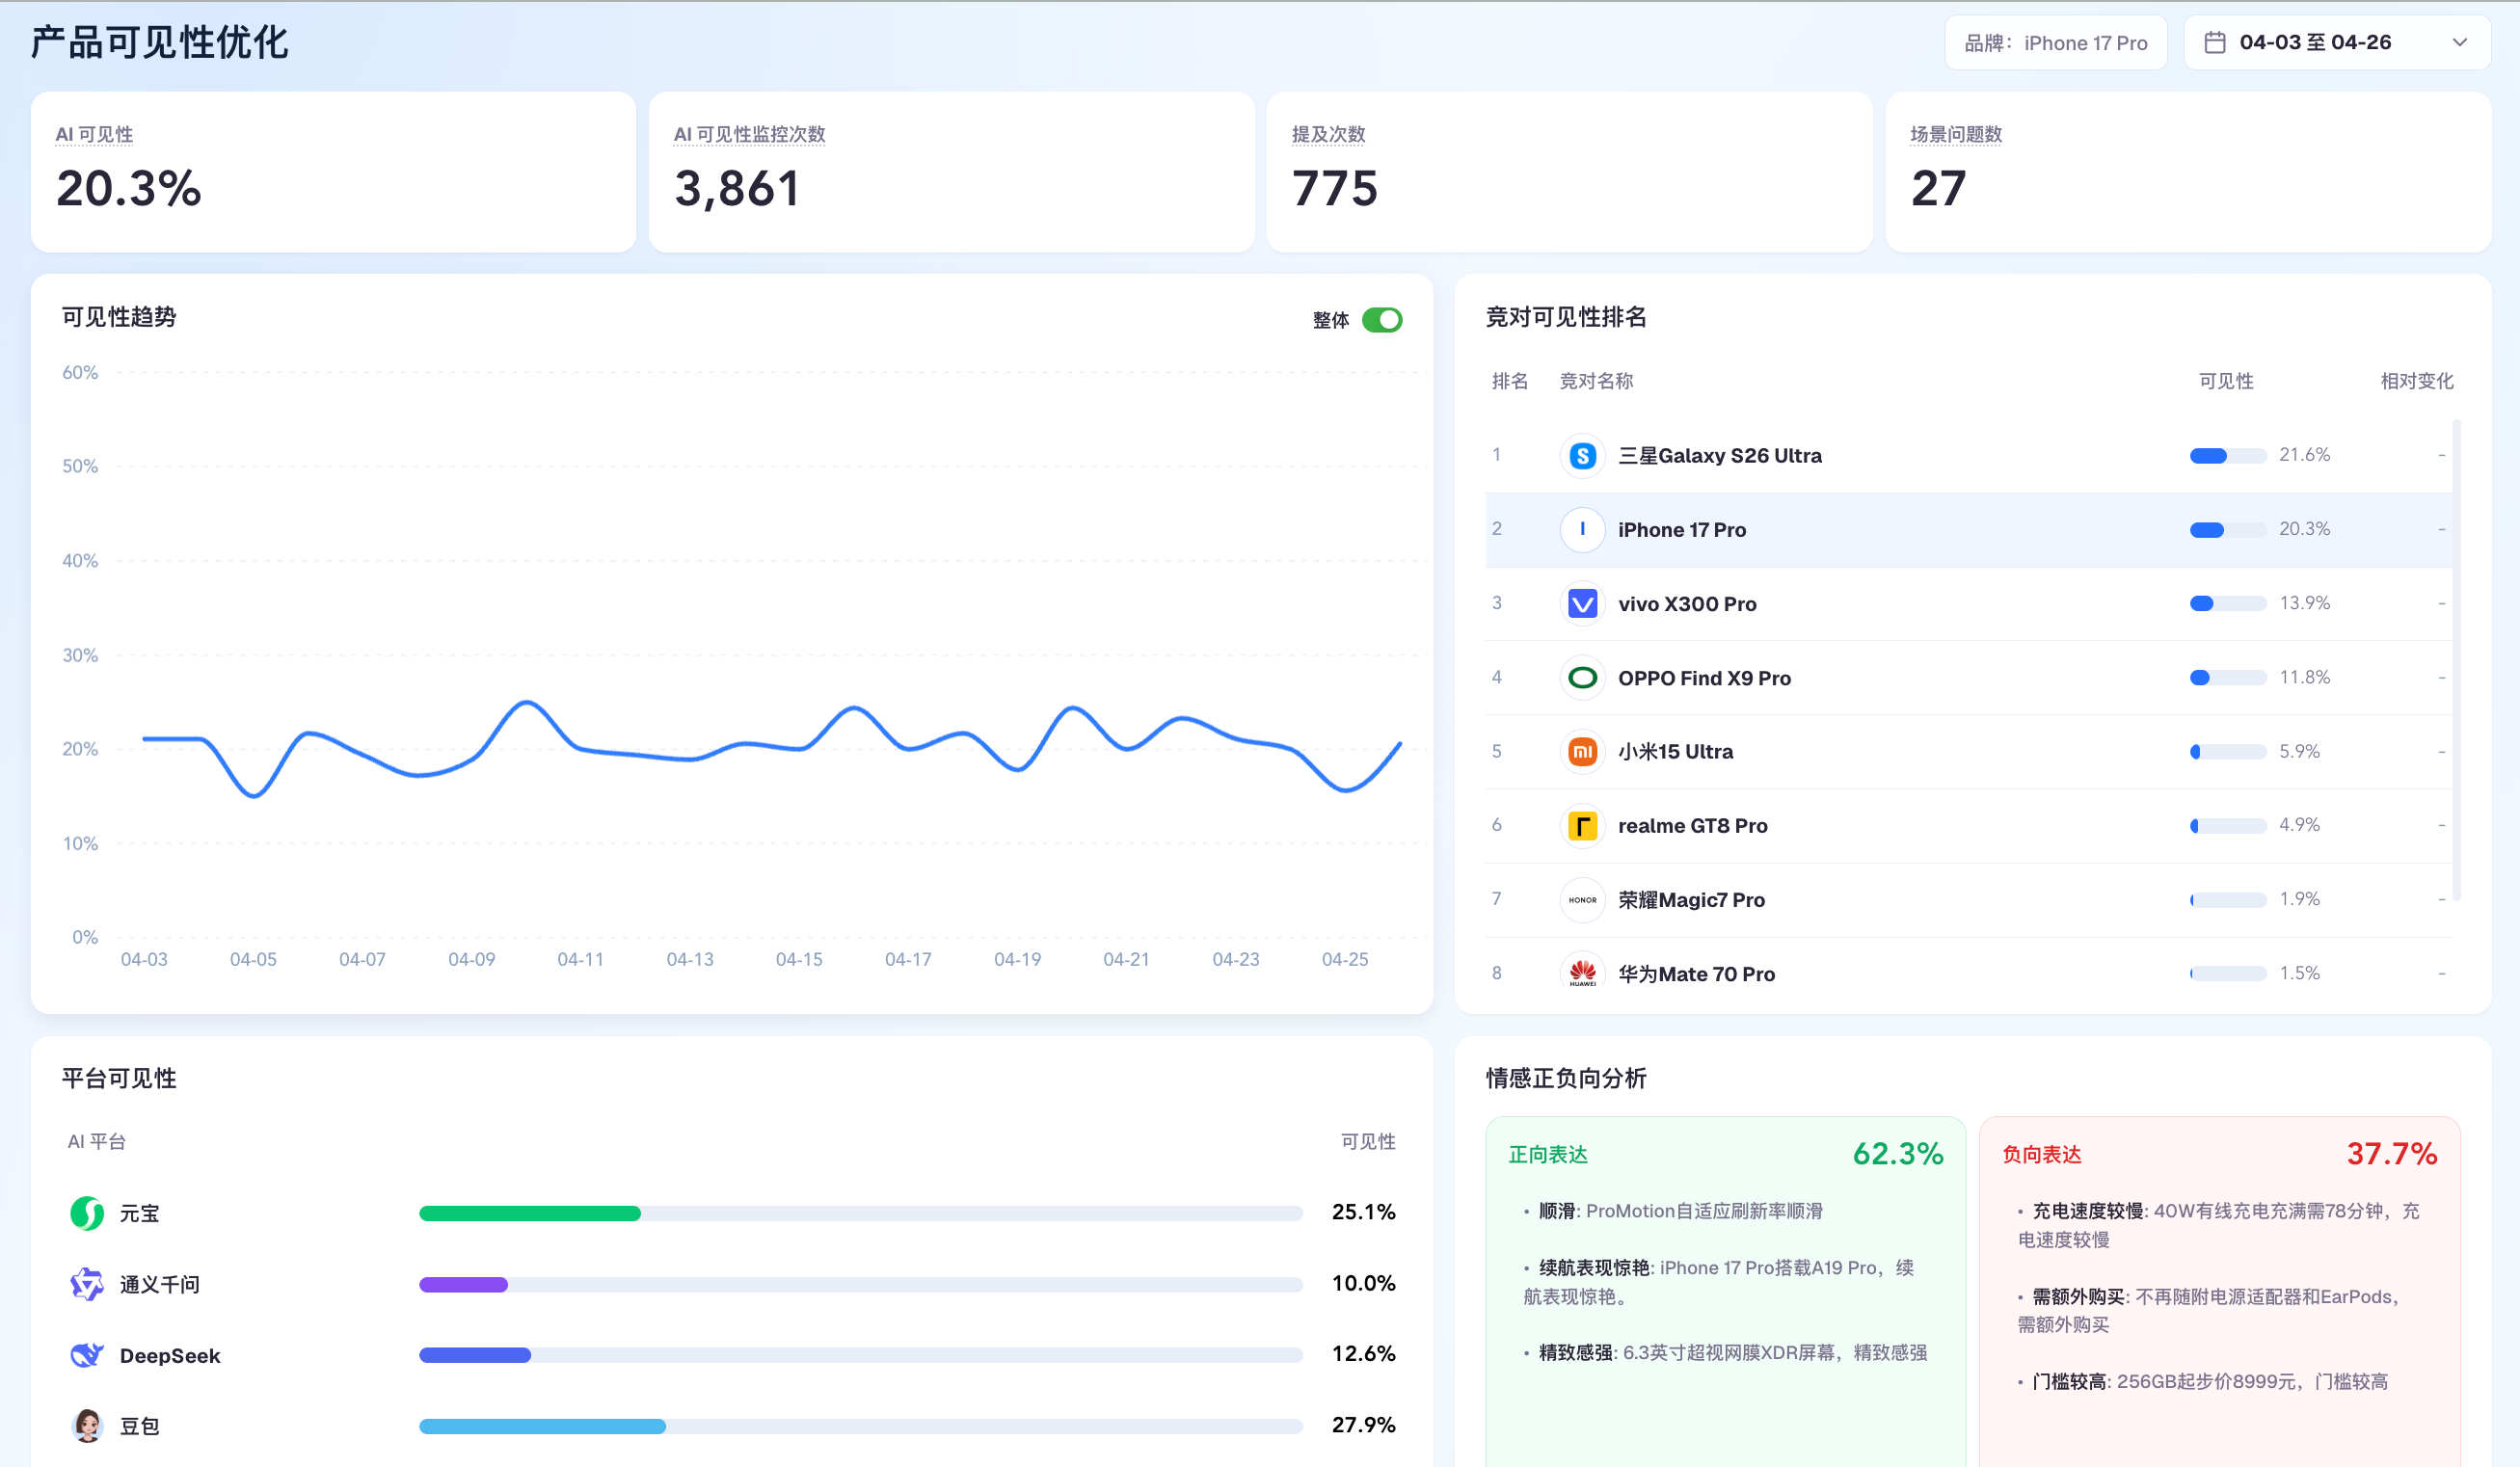Image resolution: width=2520 pixels, height=1467 pixels.
Task: Click the 荣耀Magic7 Pro HONOR logo
Action: (1582, 900)
